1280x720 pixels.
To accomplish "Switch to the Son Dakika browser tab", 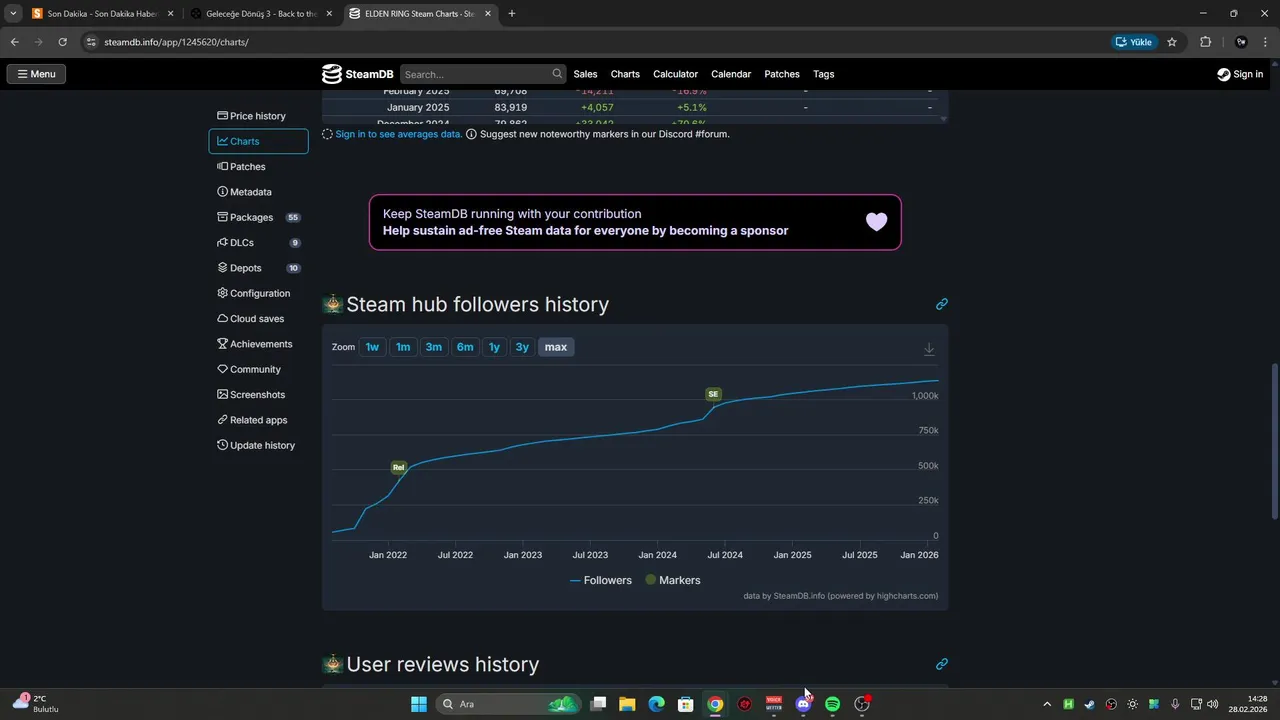I will click(101, 14).
